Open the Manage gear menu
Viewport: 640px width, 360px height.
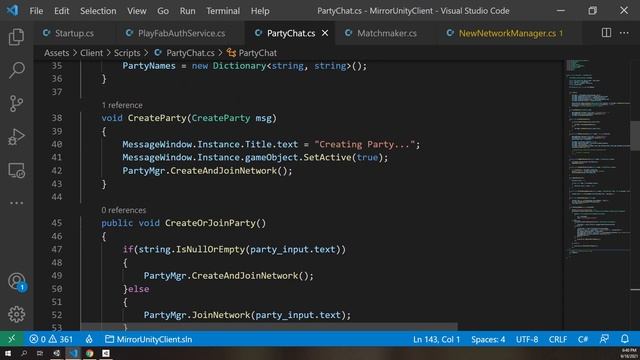pyautogui.click(x=16, y=314)
